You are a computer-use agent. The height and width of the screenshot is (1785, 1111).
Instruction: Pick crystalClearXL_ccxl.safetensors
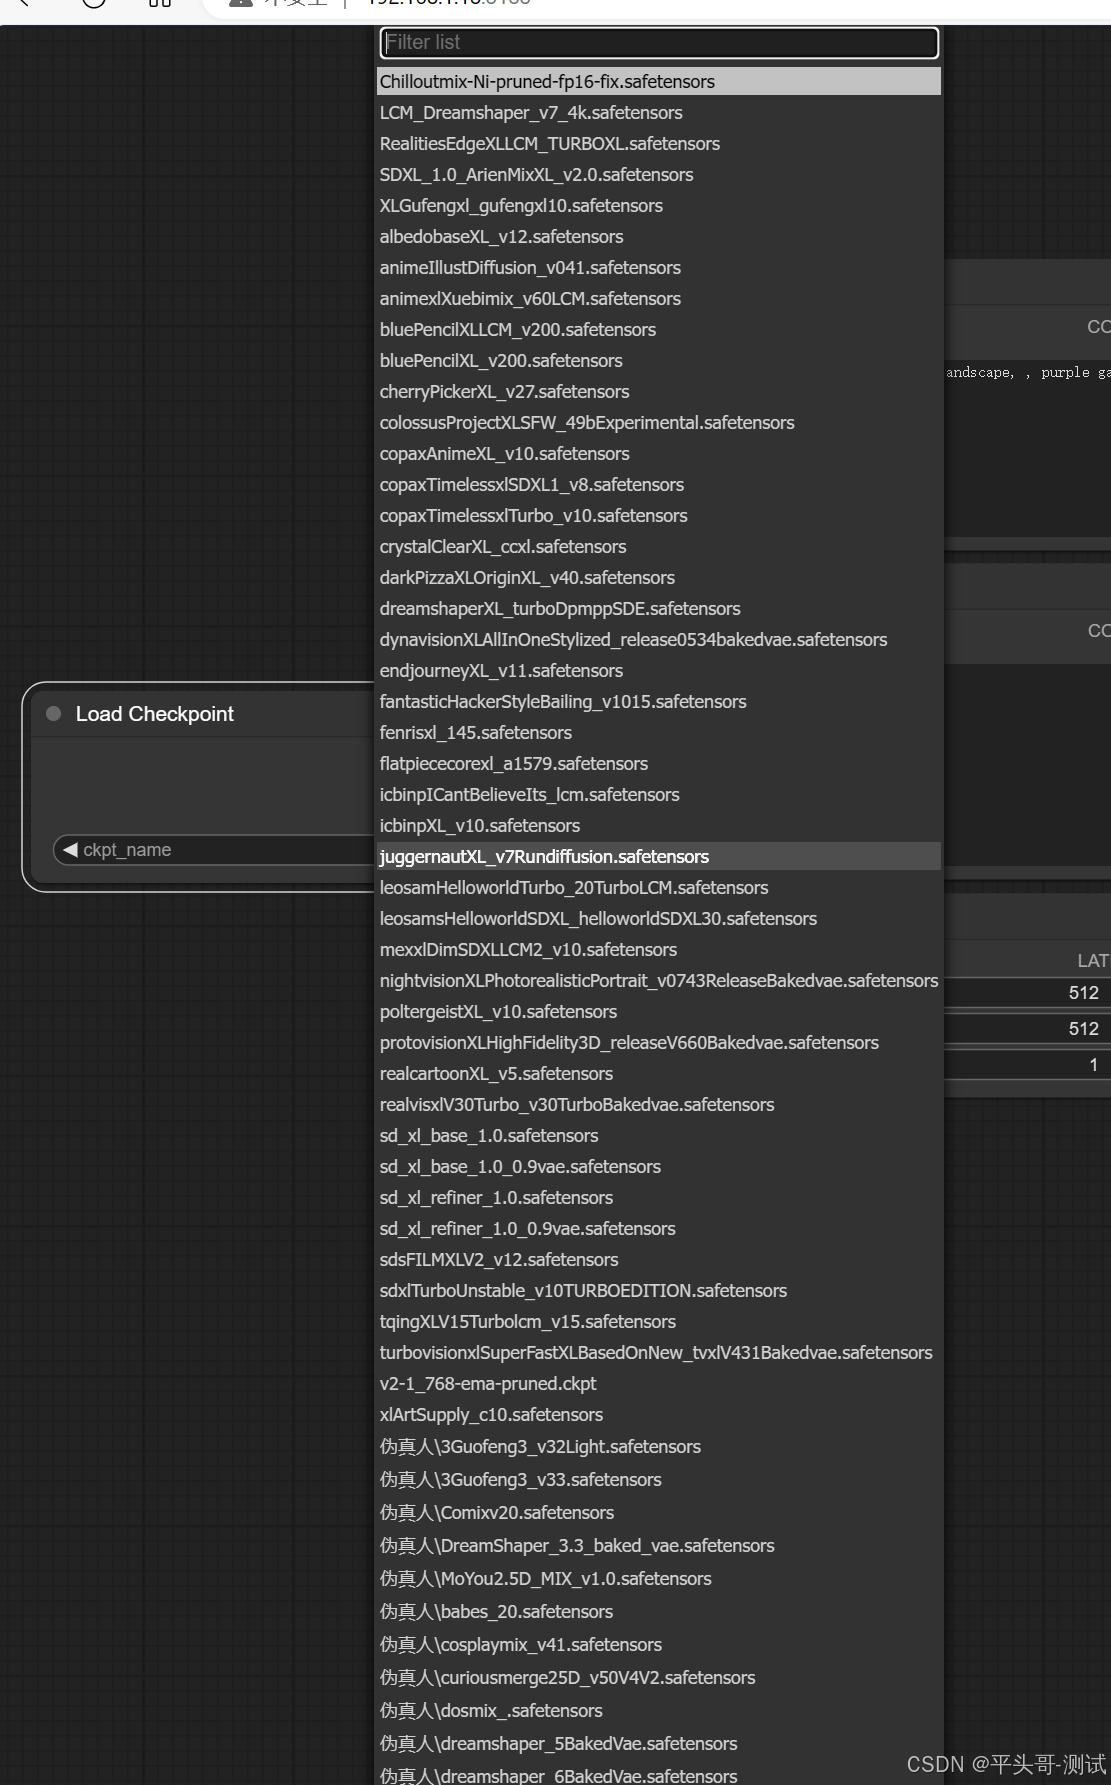pos(659,547)
